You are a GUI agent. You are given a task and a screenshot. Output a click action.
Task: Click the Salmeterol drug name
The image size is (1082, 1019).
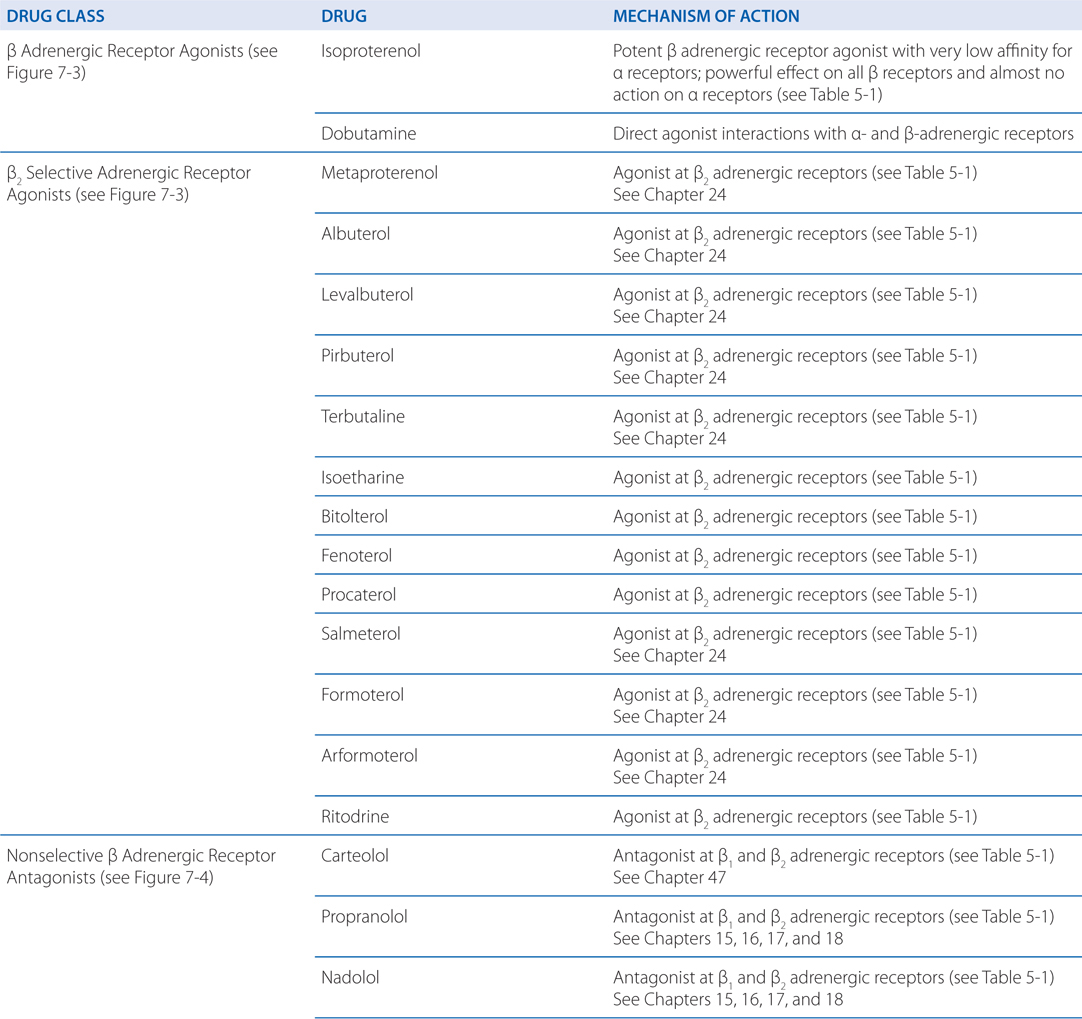(x=359, y=634)
